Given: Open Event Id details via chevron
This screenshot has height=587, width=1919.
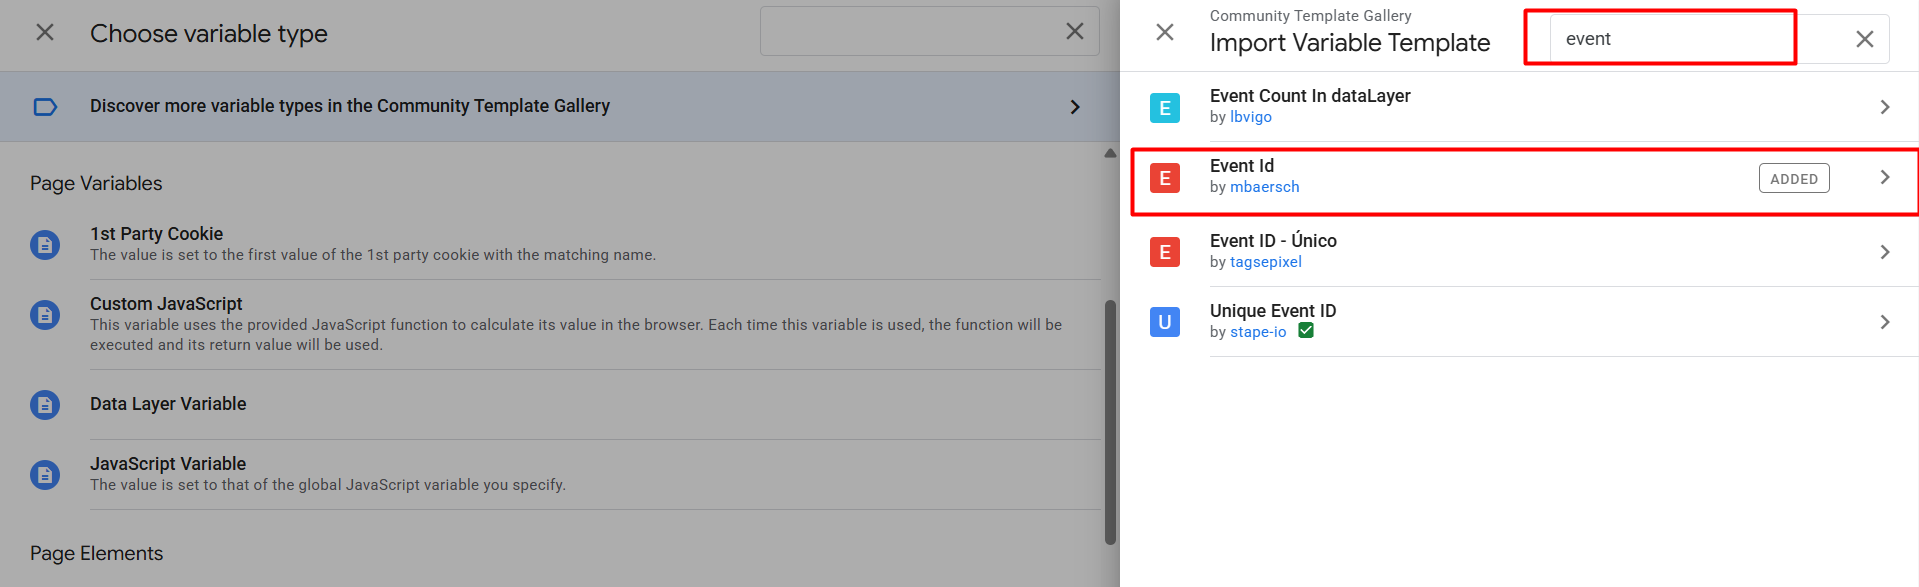Looking at the screenshot, I should pos(1884,178).
